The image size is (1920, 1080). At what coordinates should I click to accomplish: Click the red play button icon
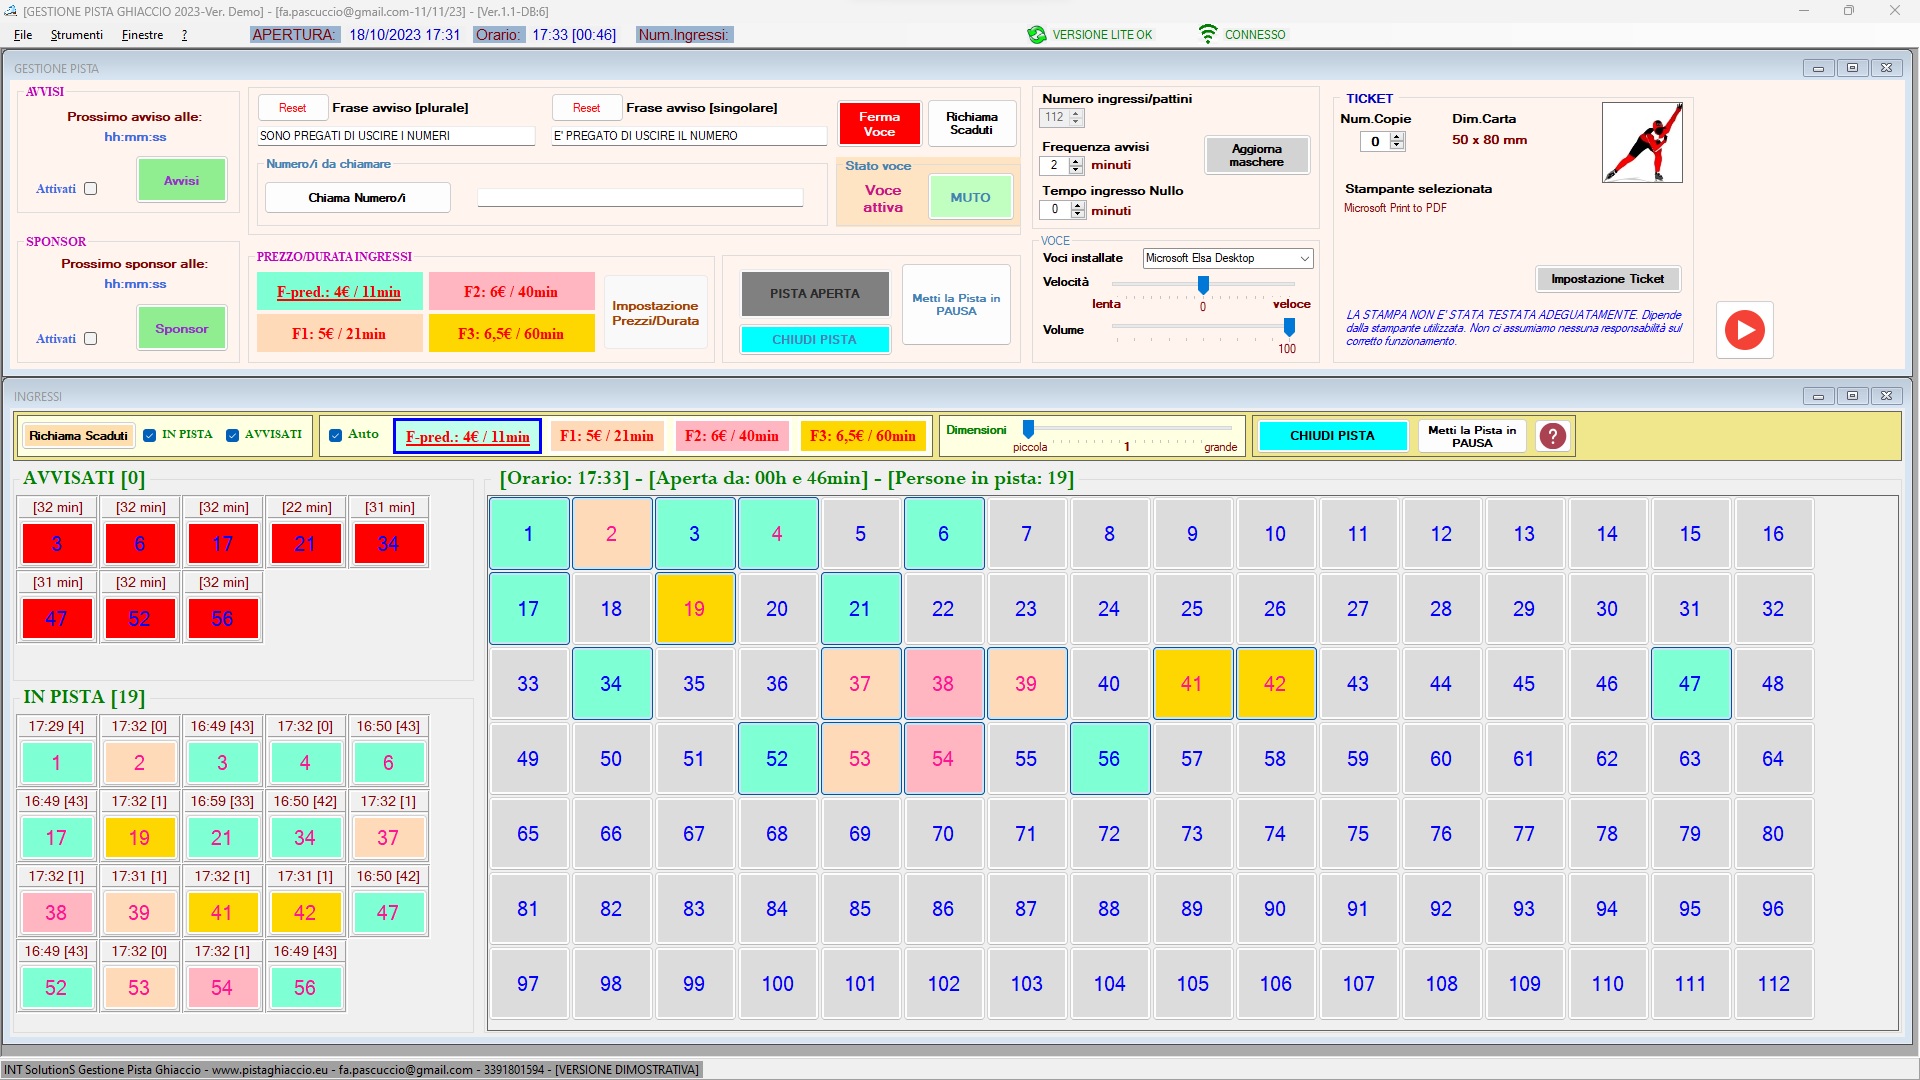click(1744, 330)
